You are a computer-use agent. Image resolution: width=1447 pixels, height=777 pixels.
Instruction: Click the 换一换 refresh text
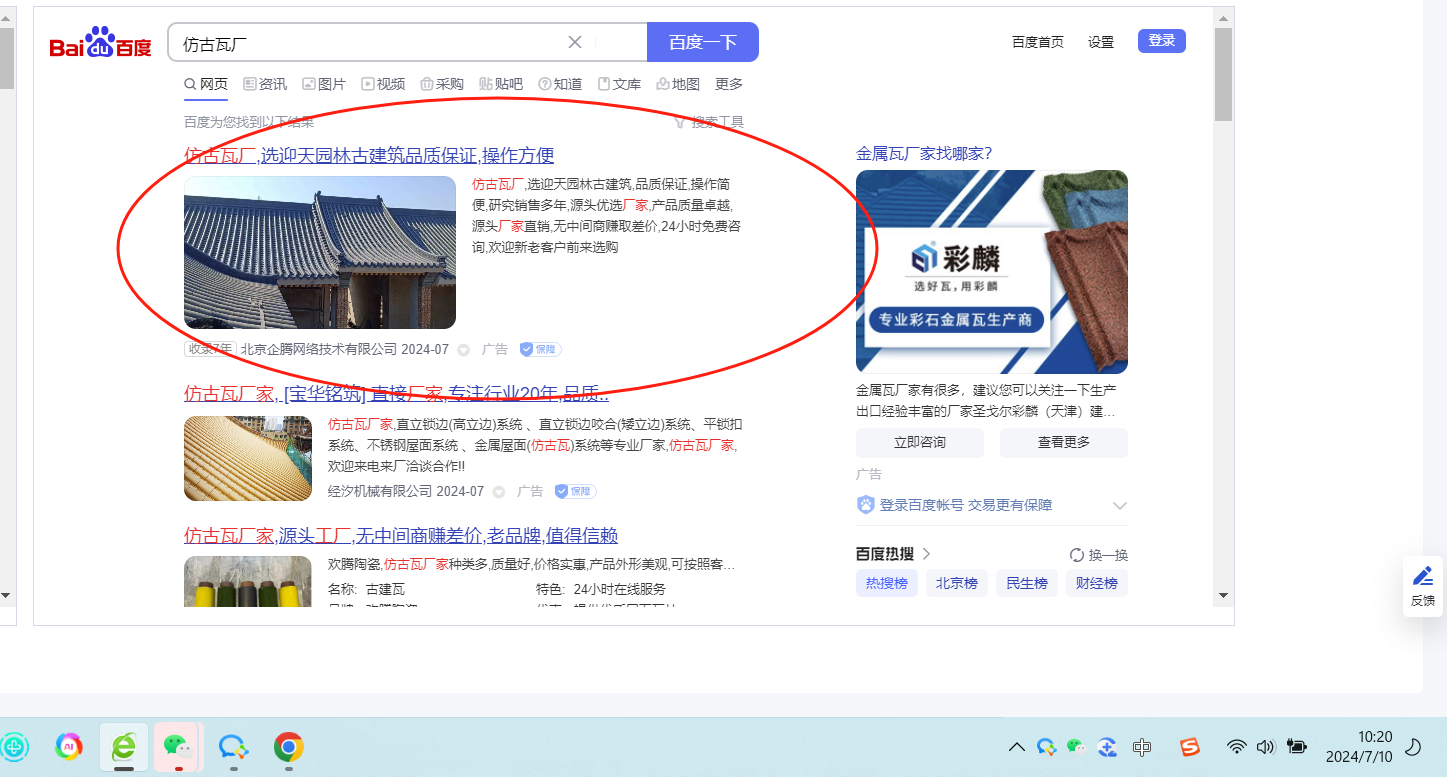1107,555
